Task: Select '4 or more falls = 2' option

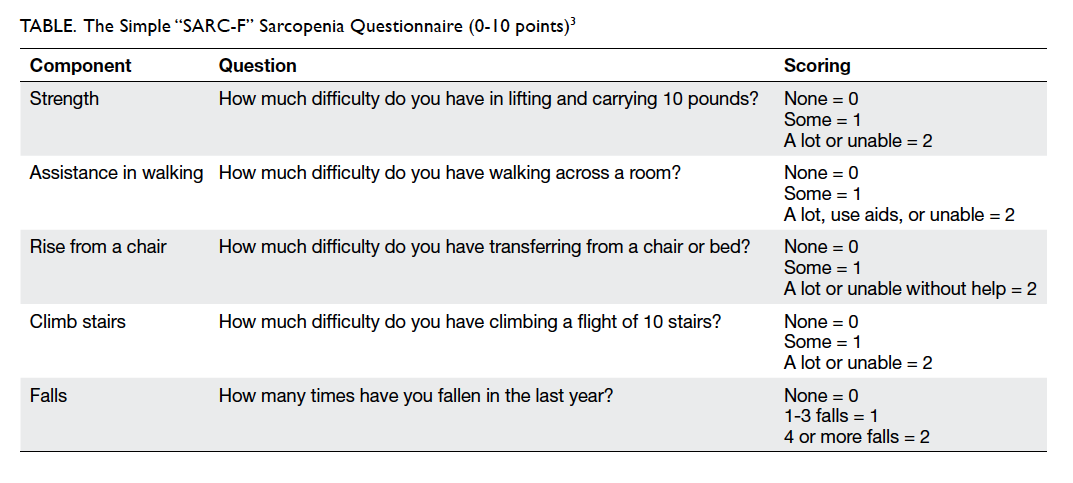Action: coord(857,436)
